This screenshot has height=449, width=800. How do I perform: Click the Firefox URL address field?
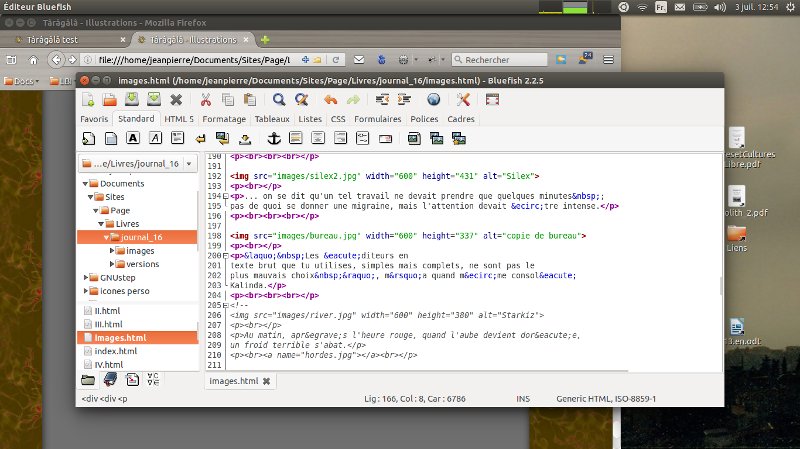194,60
